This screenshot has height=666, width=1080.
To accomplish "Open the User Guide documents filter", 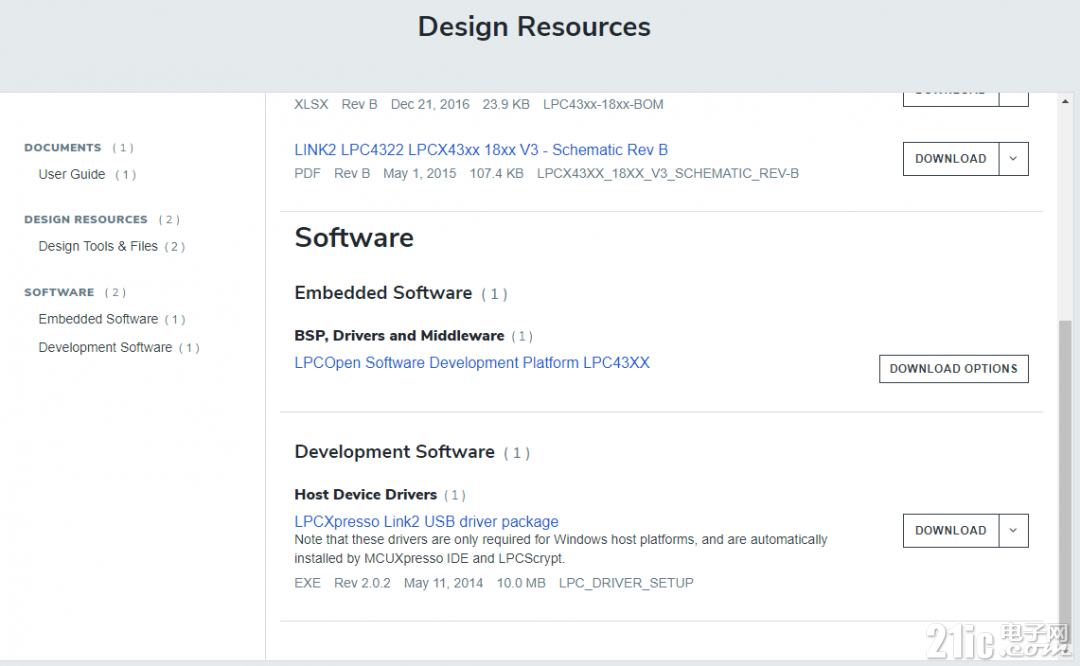I will point(72,174).
